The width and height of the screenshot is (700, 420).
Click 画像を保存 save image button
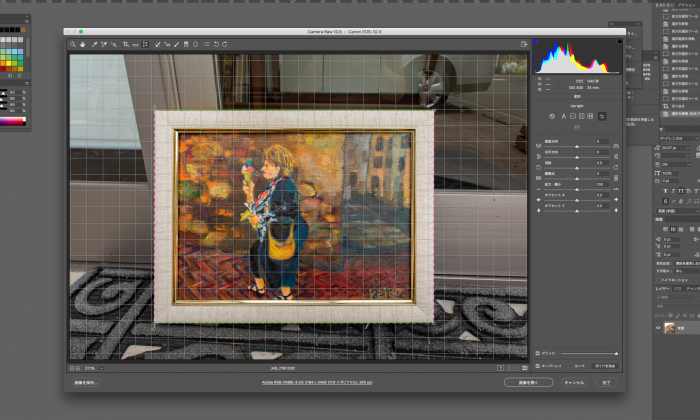86,383
